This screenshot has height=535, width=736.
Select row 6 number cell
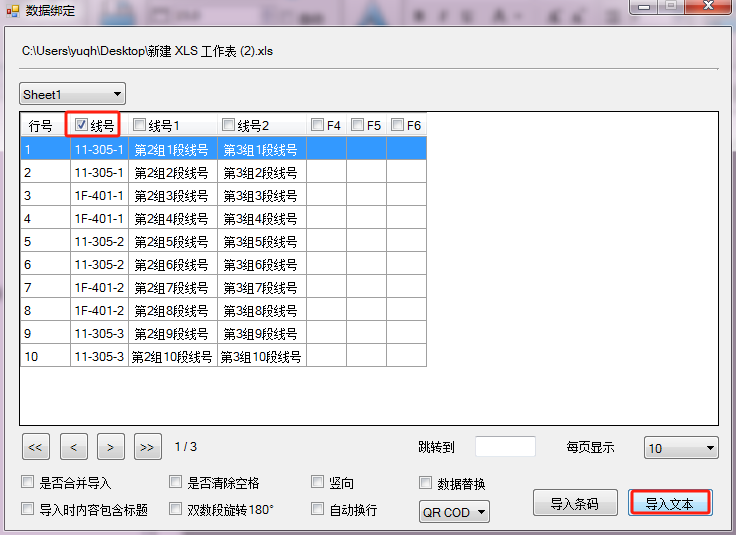[x=46, y=264]
